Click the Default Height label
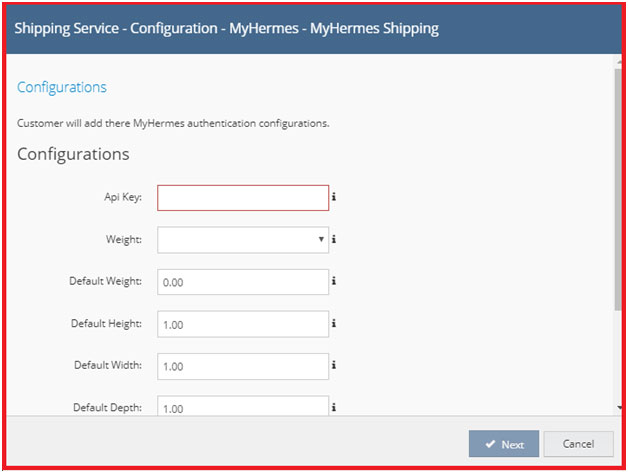 pos(106,323)
